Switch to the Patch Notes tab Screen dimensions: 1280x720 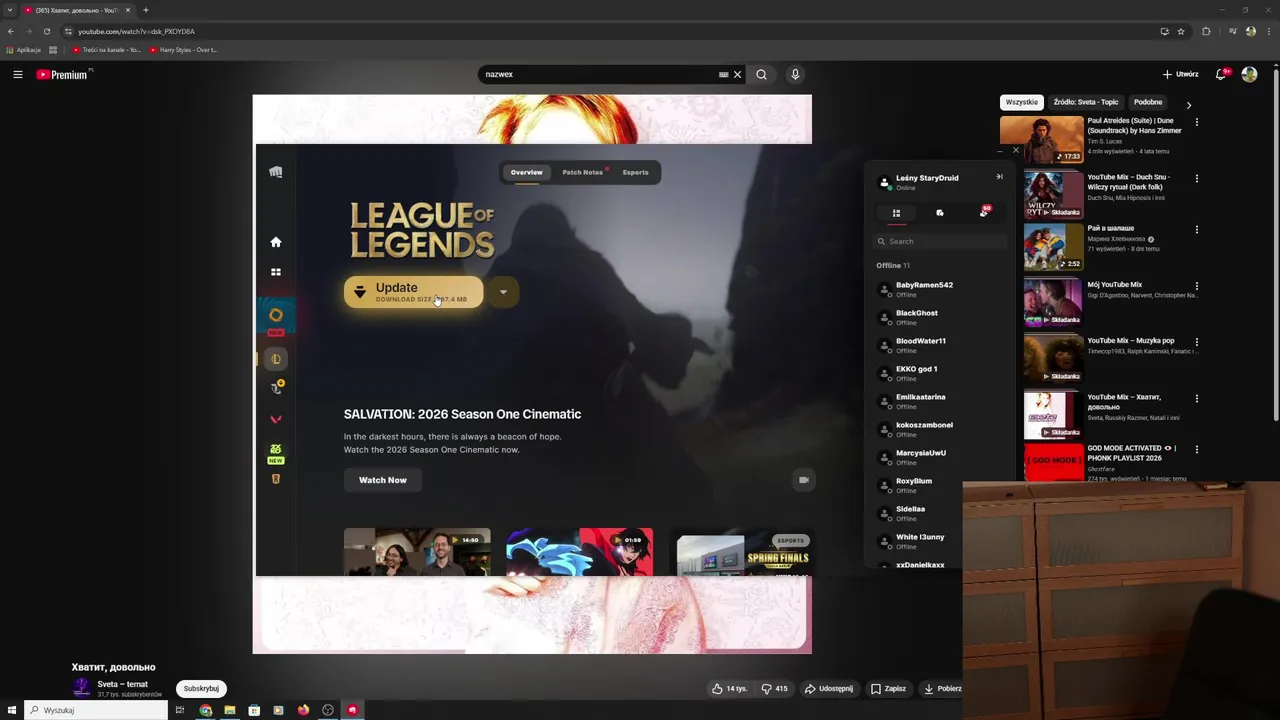(582, 172)
